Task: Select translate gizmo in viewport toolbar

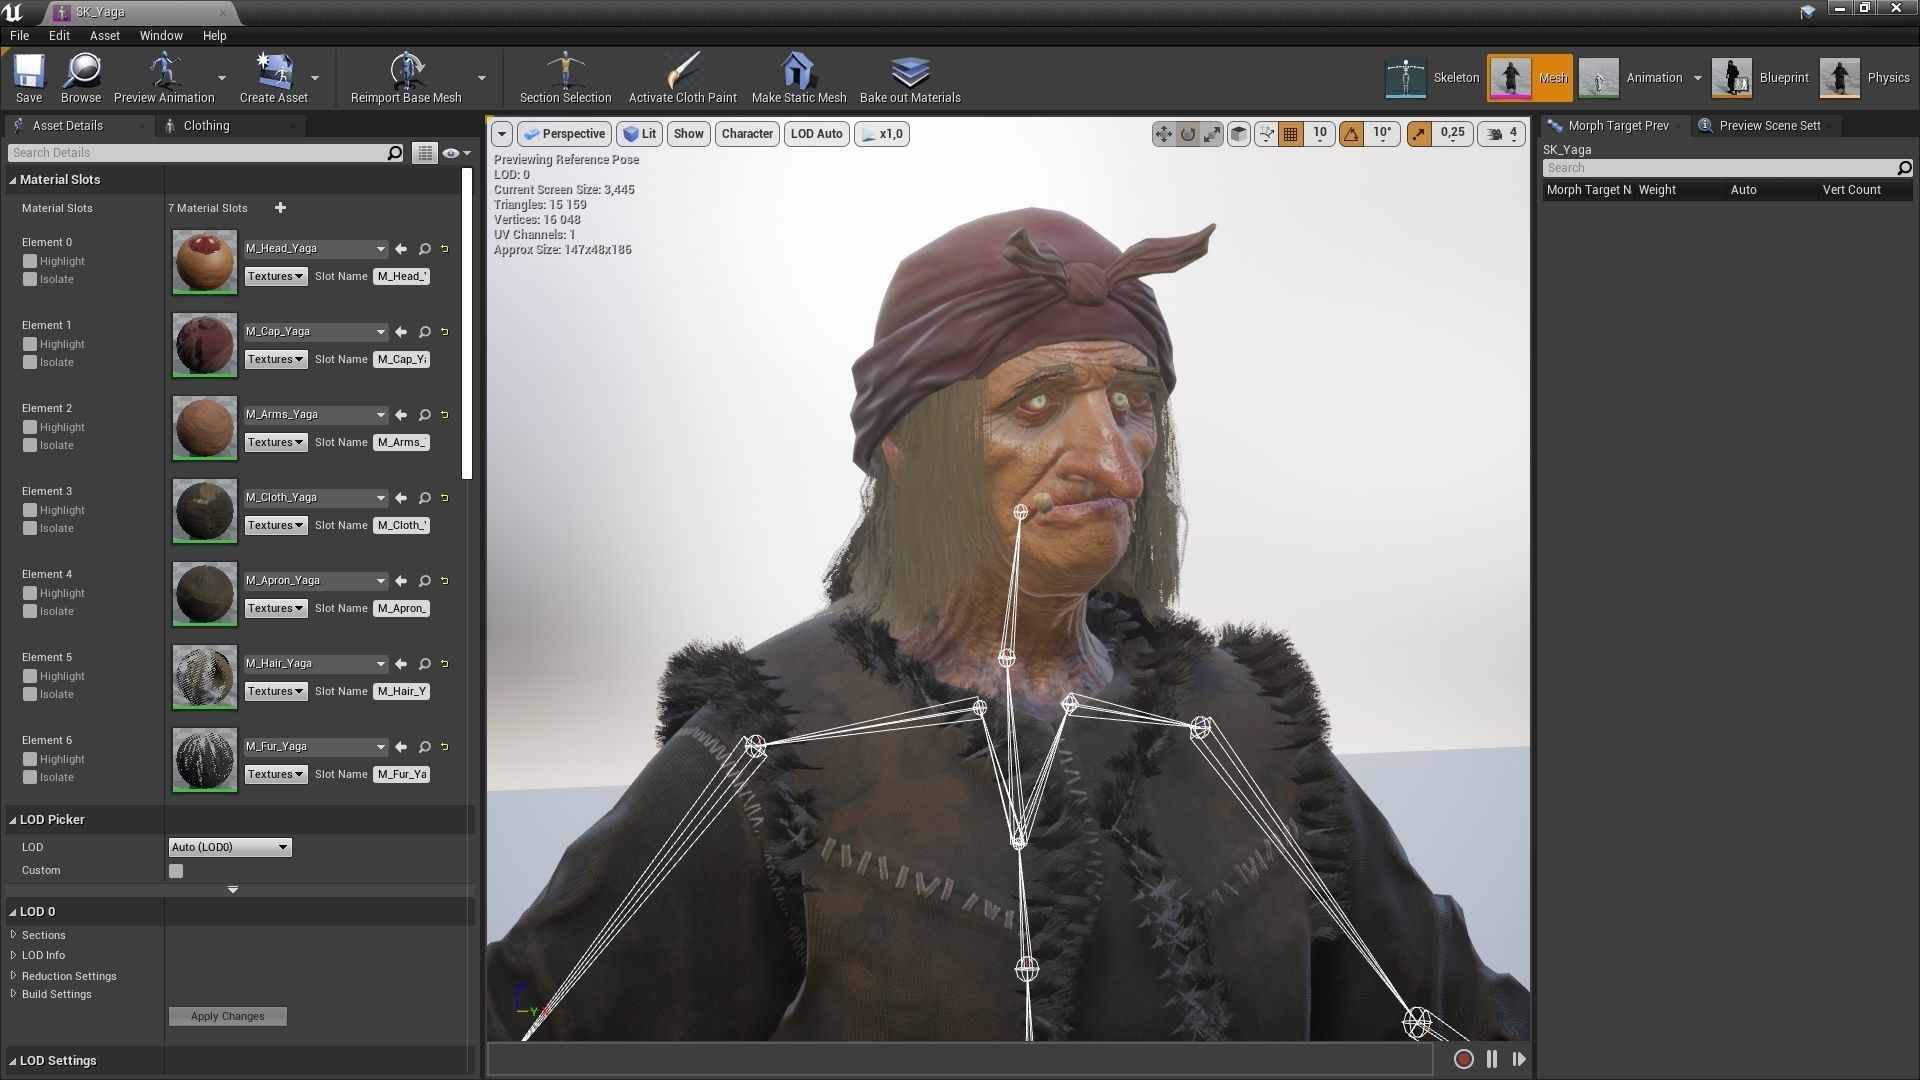Action: pos(1163,134)
